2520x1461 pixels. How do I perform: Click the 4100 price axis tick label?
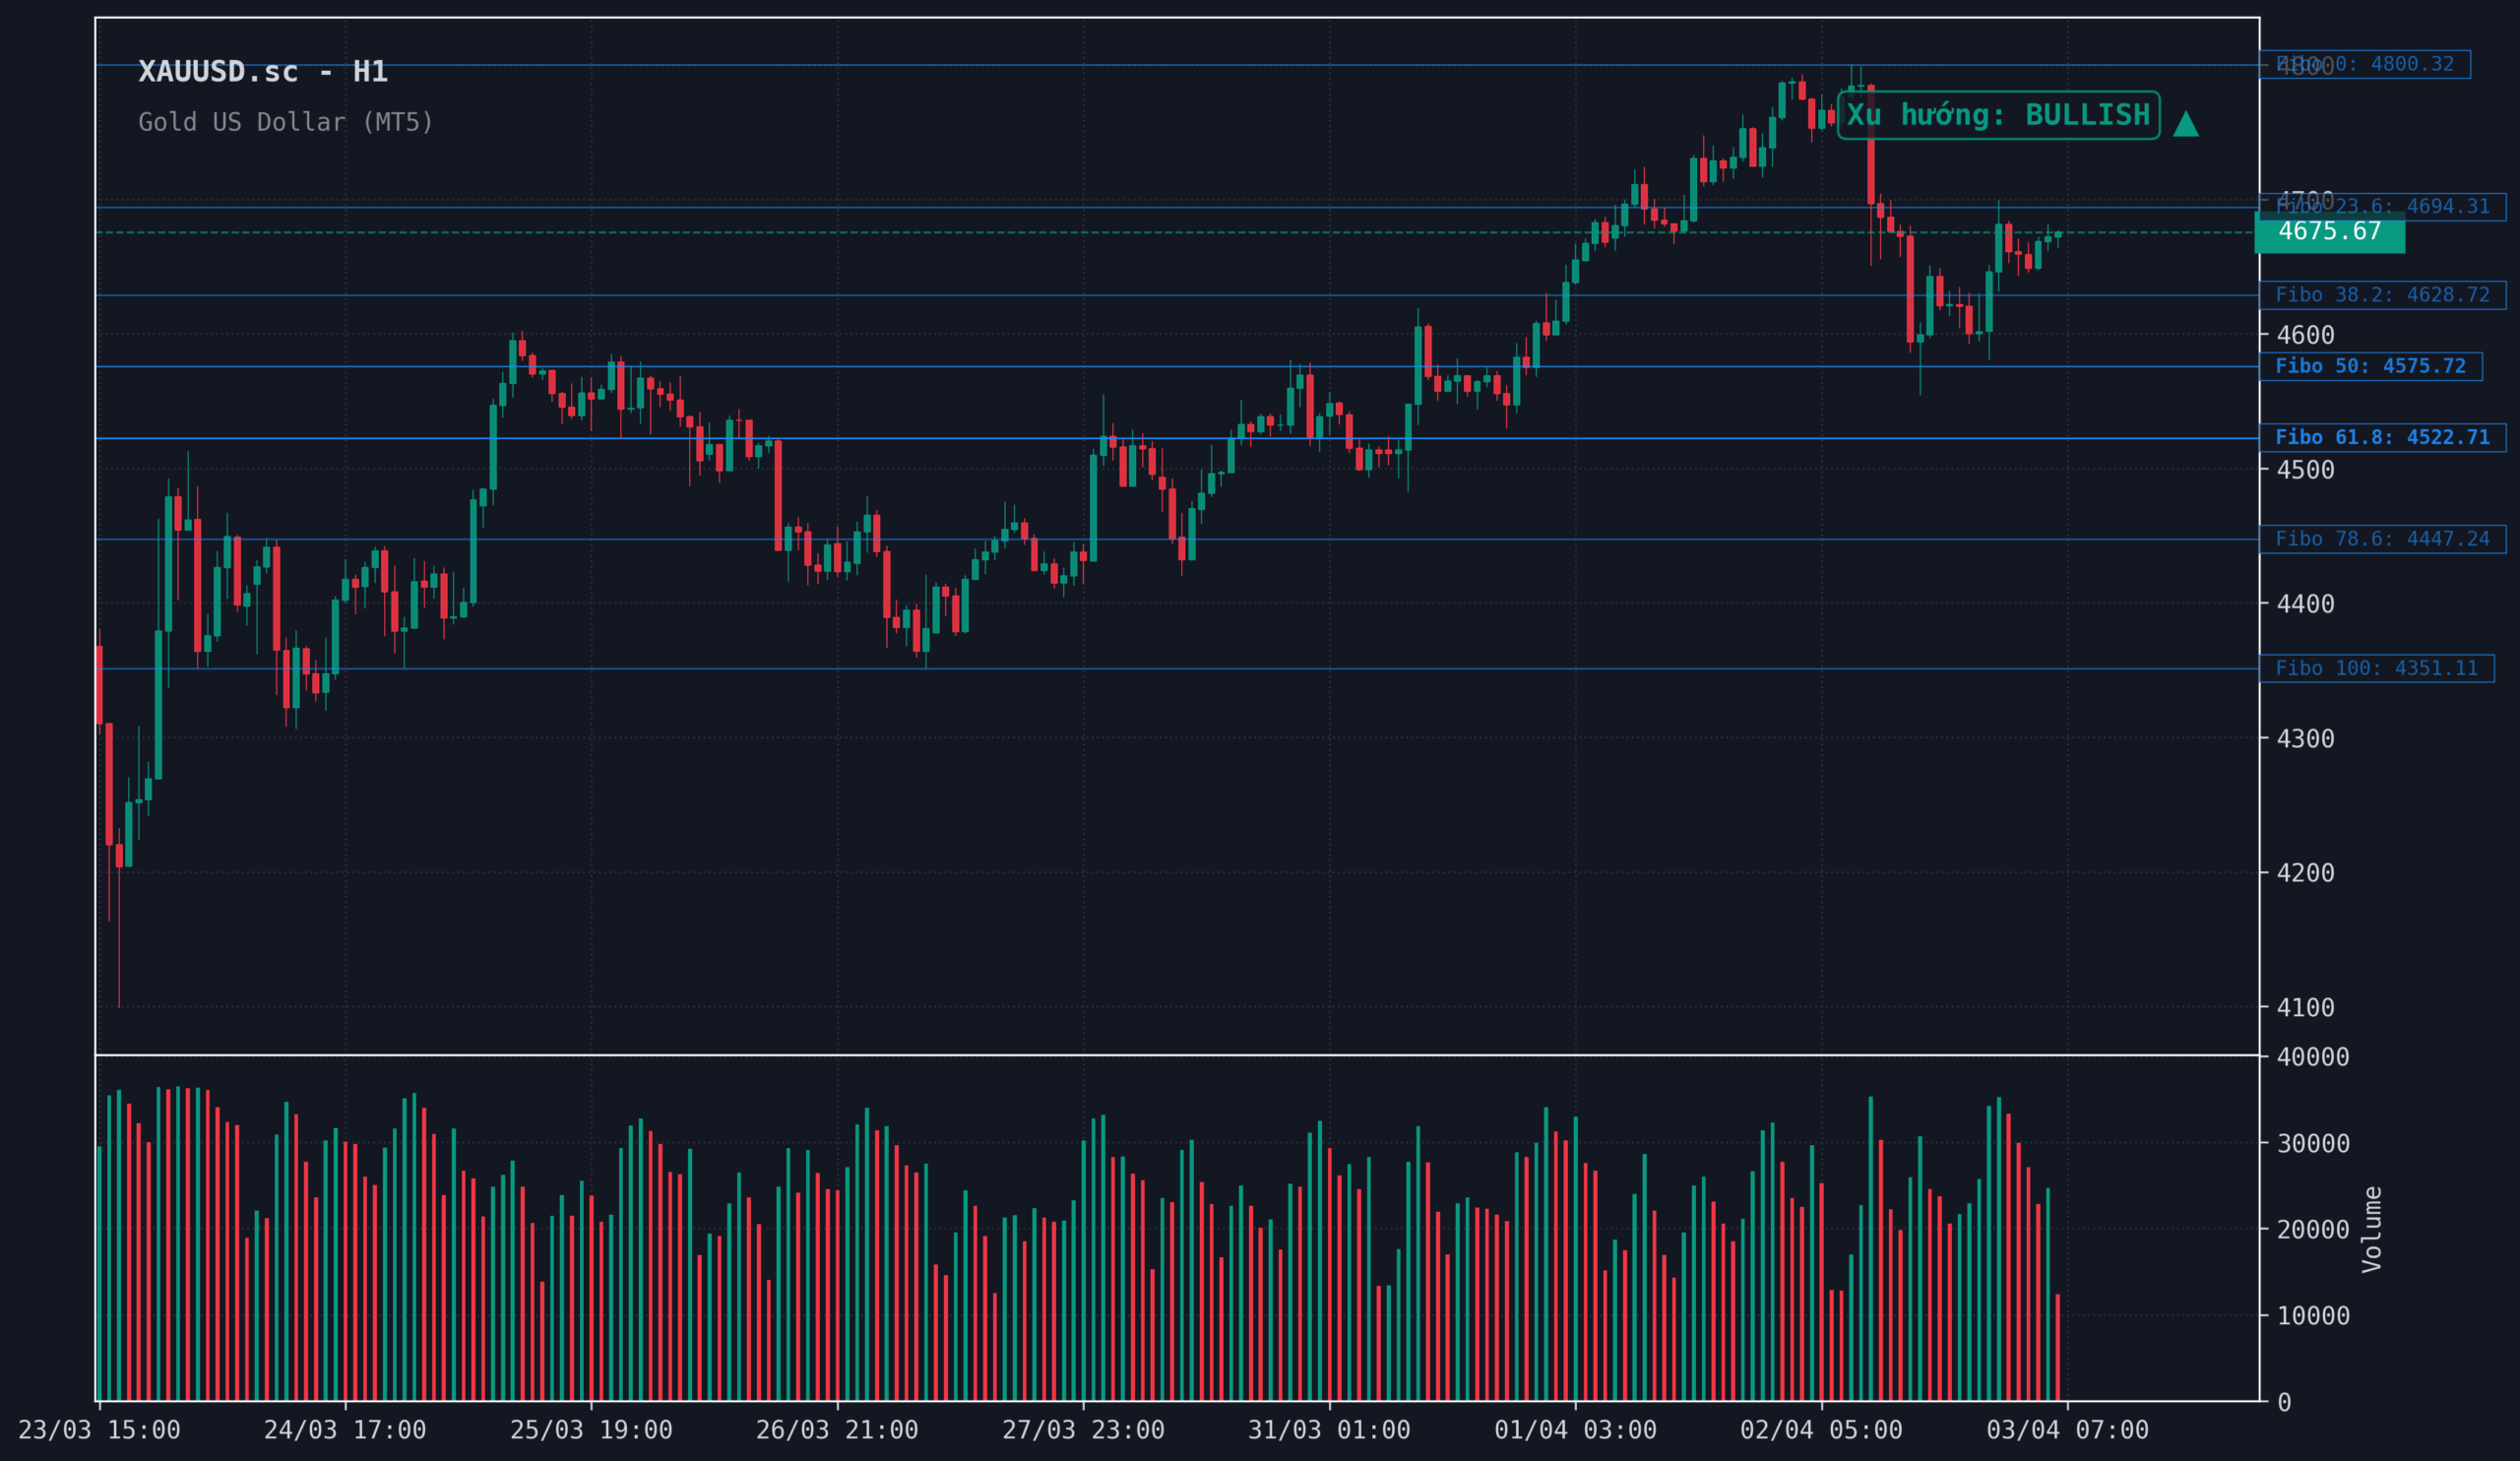[2305, 1007]
